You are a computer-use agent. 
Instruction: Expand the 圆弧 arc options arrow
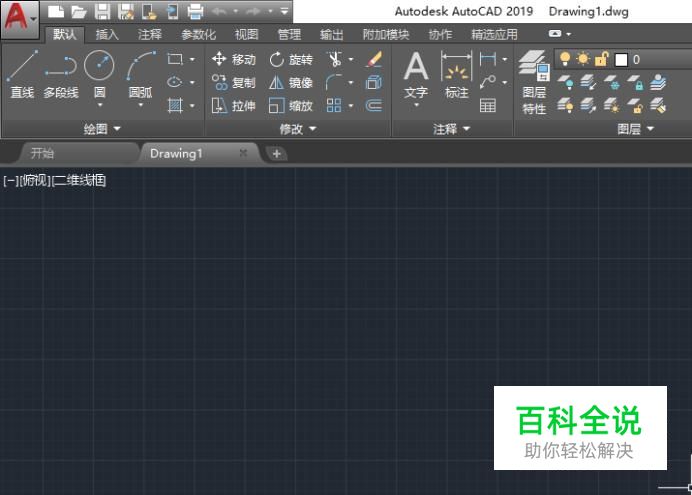pyautogui.click(x=140, y=105)
